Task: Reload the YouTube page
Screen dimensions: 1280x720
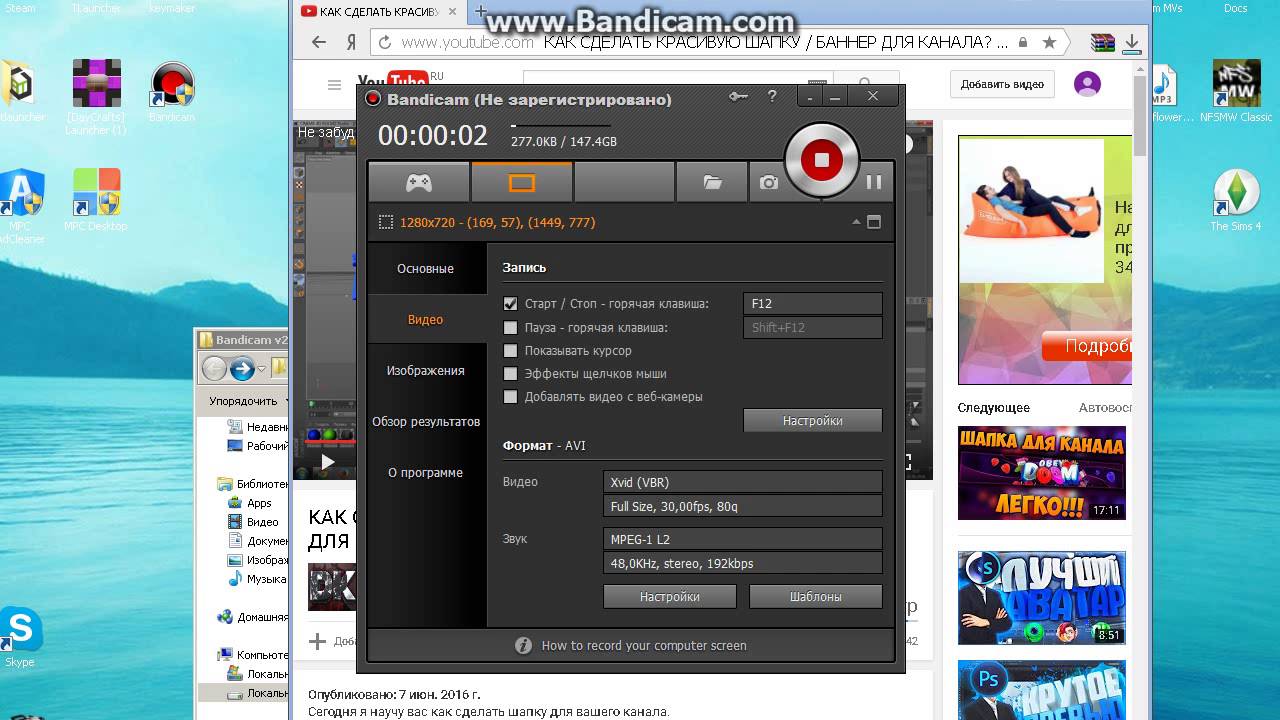Action: pyautogui.click(x=383, y=42)
